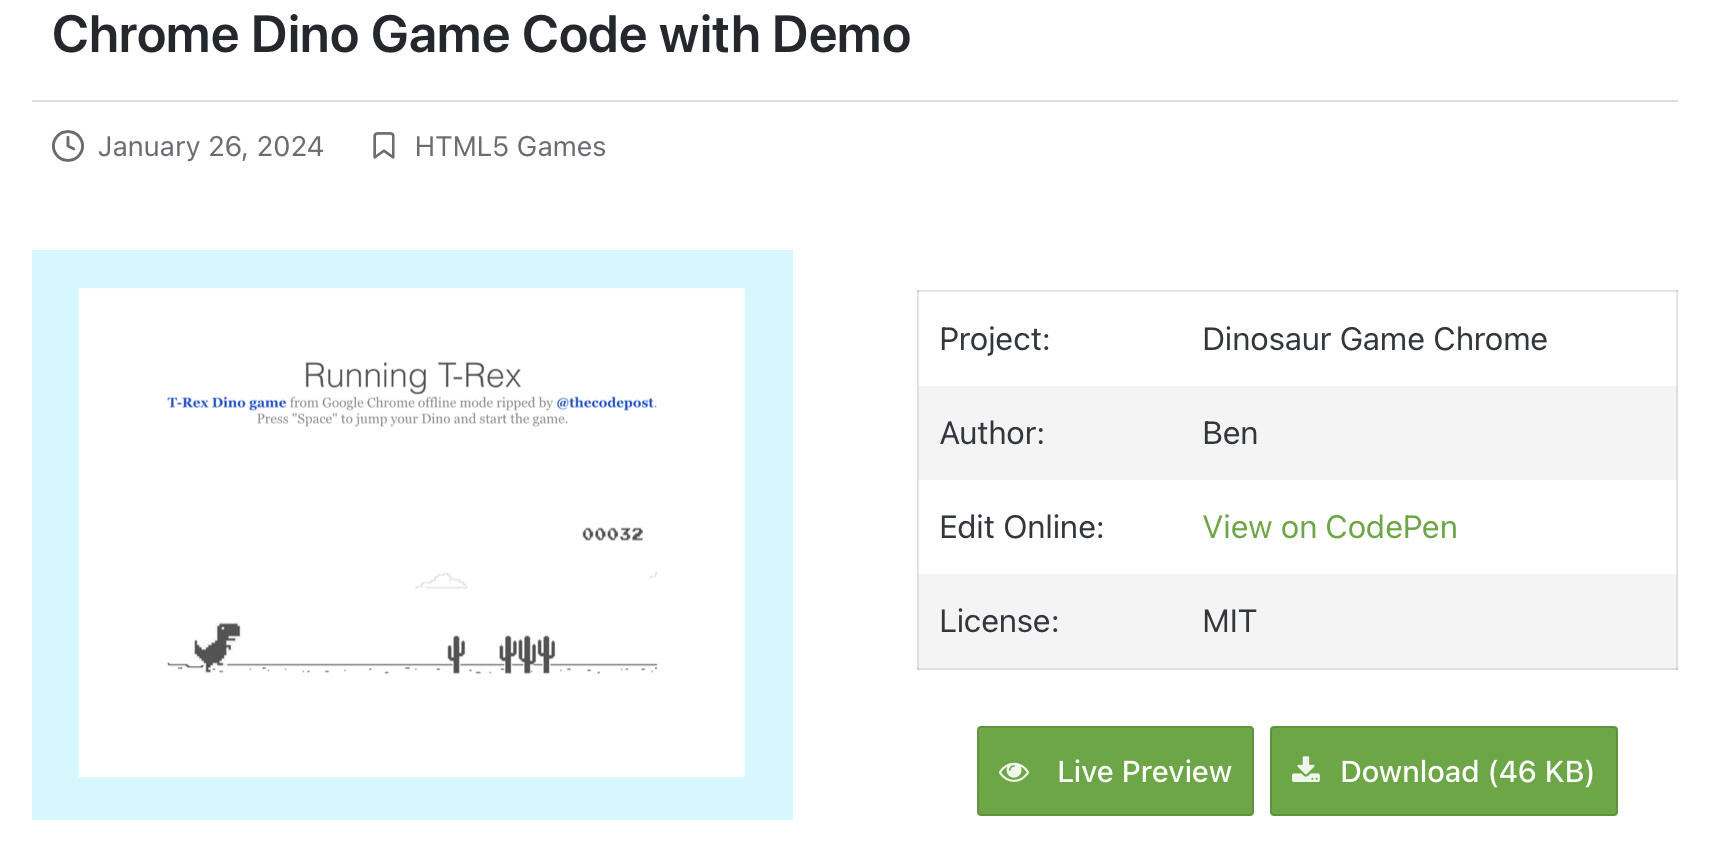Click the License: row label
The height and width of the screenshot is (848, 1712).
click(x=999, y=621)
